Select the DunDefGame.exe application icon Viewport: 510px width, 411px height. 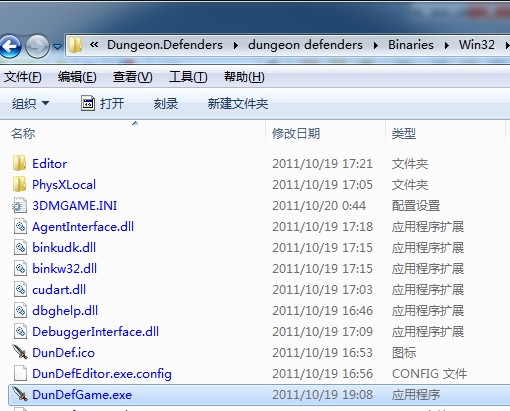(20, 394)
